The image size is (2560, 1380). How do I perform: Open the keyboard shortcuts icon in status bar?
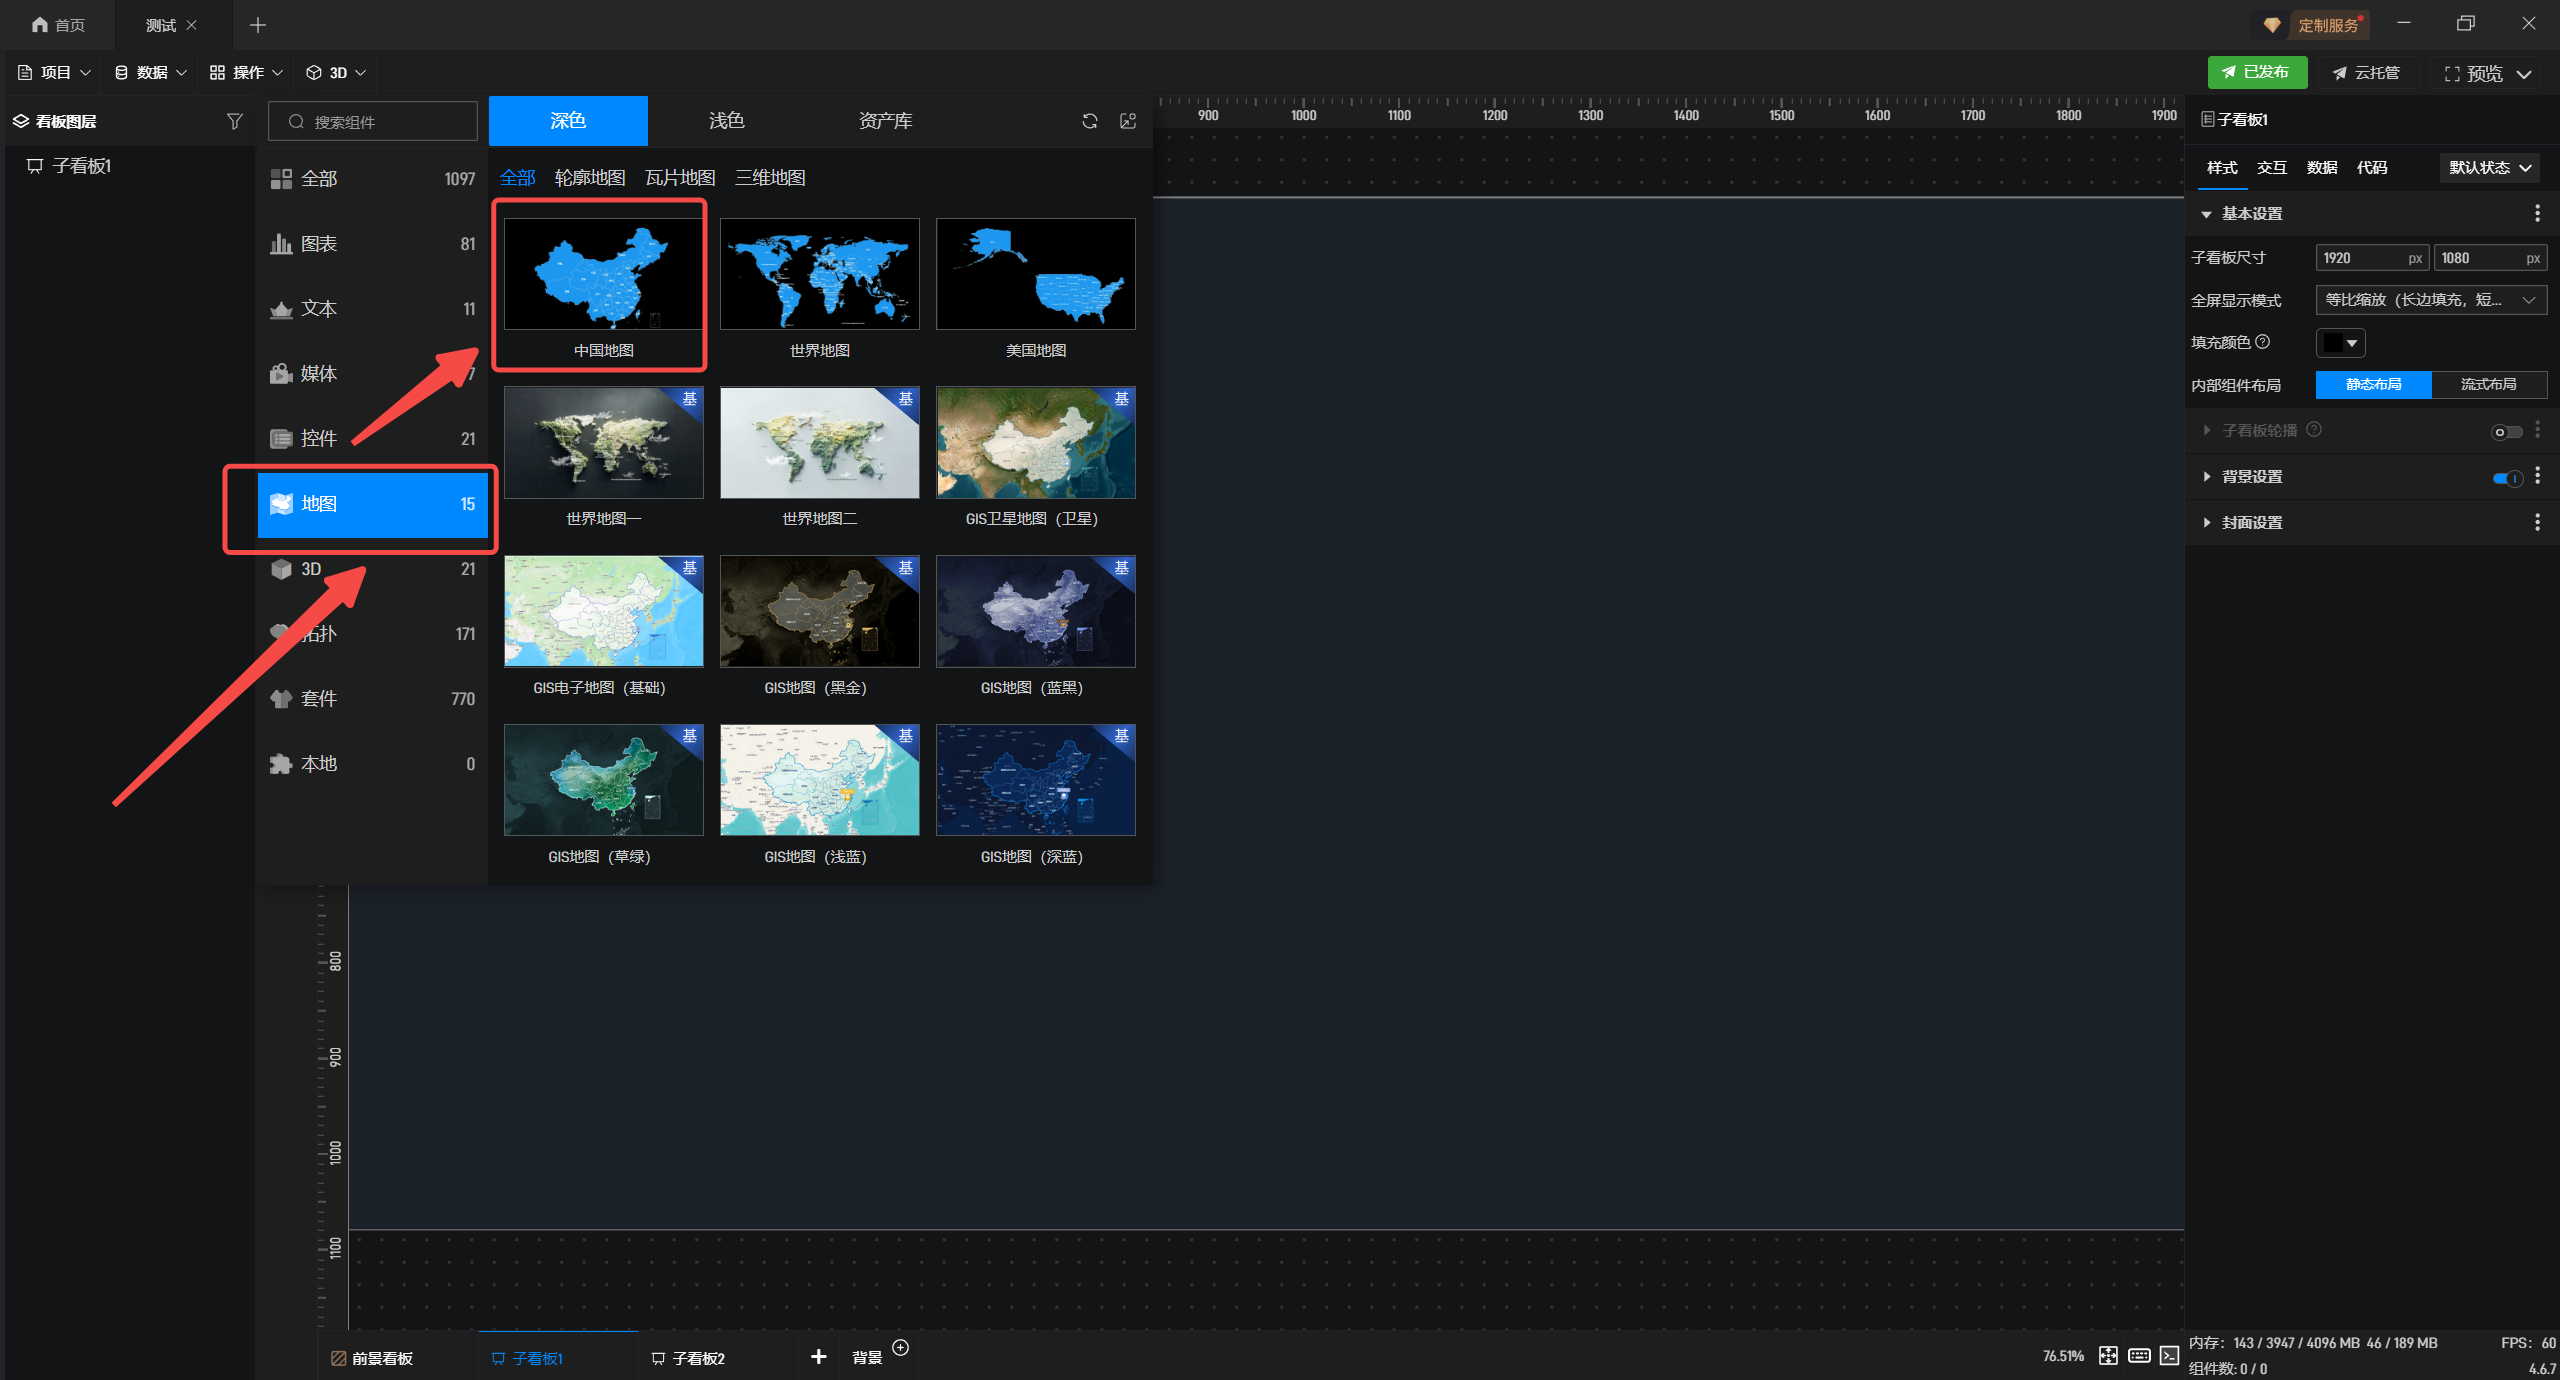coord(2139,1356)
